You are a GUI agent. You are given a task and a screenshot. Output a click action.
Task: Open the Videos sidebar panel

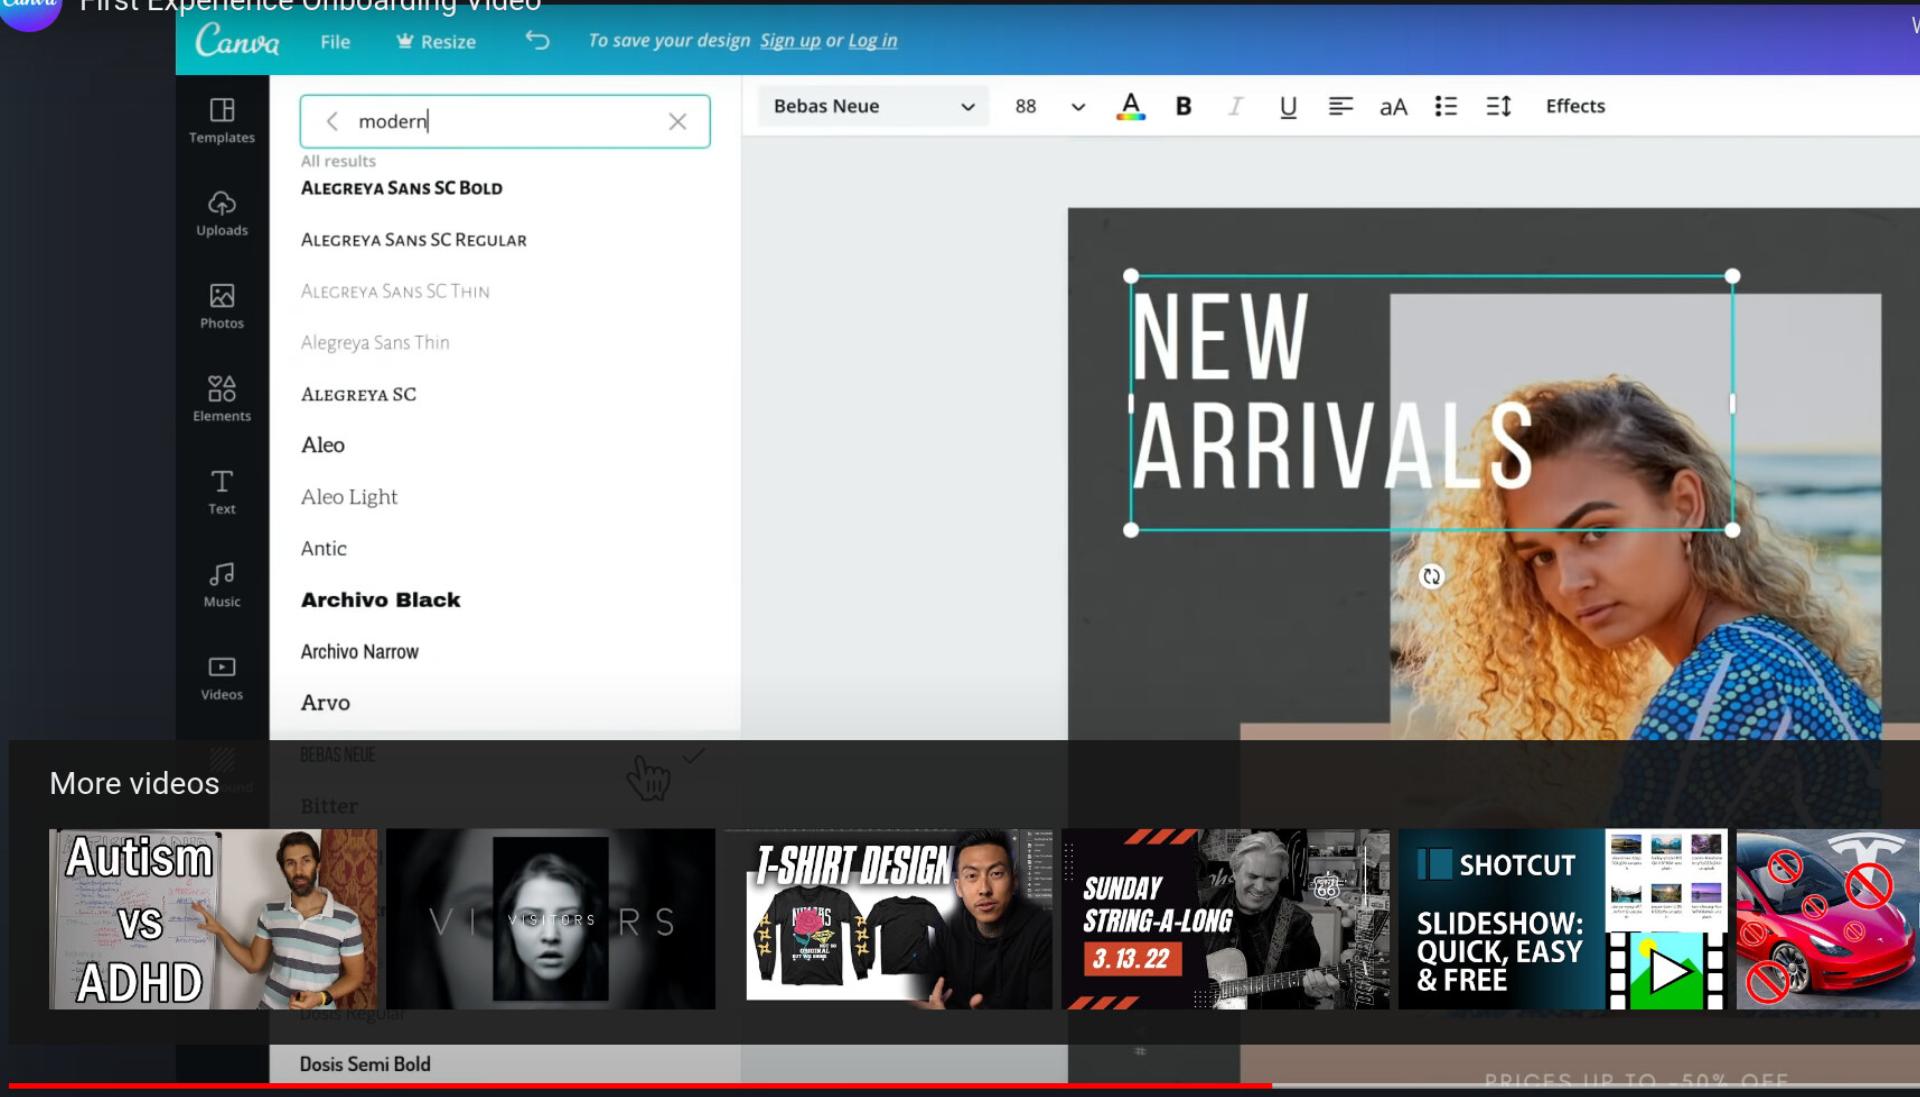coord(222,678)
